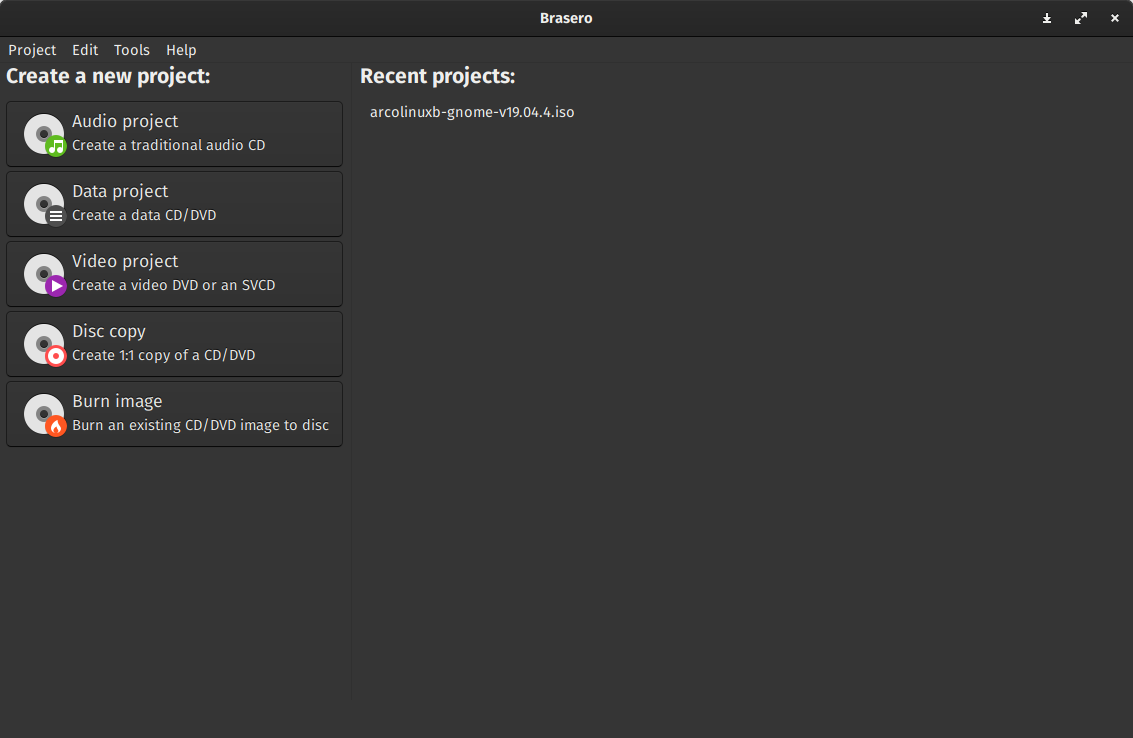Image resolution: width=1133 pixels, height=738 pixels.
Task: Close the Brasero window
Action: [x=1114, y=18]
